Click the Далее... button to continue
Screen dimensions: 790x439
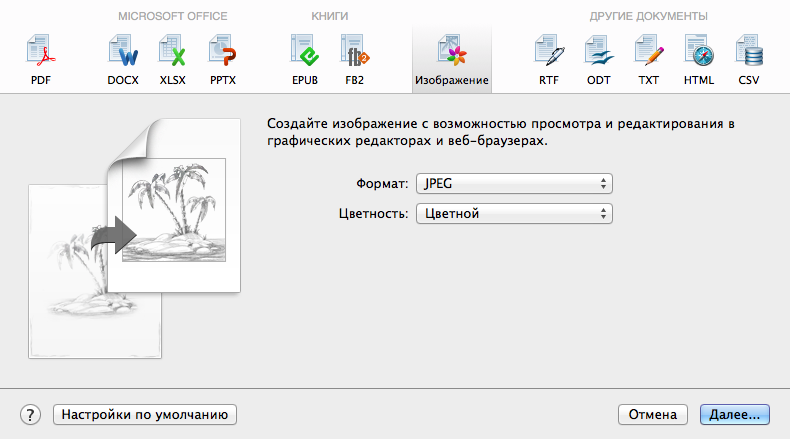[733, 414]
